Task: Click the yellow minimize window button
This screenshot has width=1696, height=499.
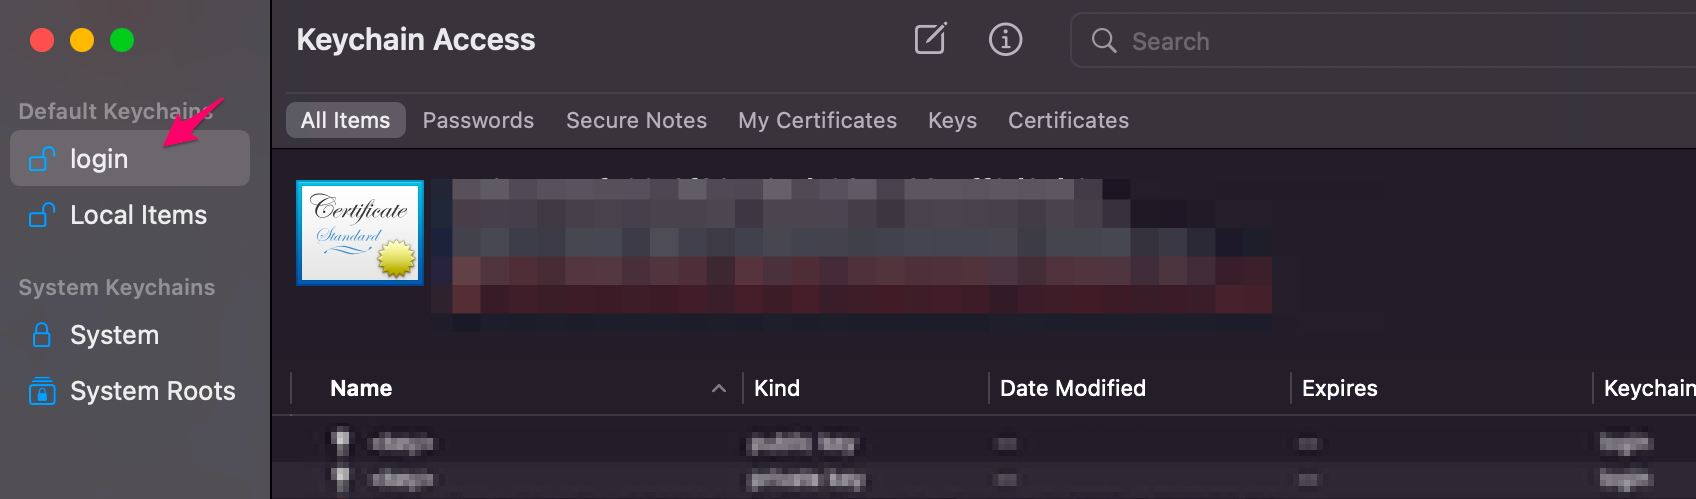Action: [82, 40]
